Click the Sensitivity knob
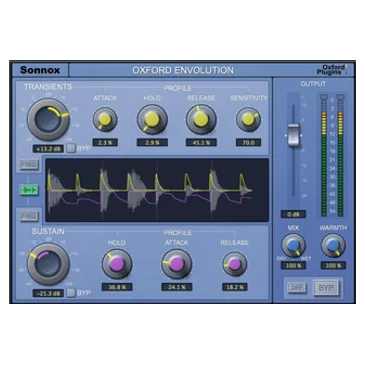The width and height of the screenshot is (365, 365). click(248, 119)
